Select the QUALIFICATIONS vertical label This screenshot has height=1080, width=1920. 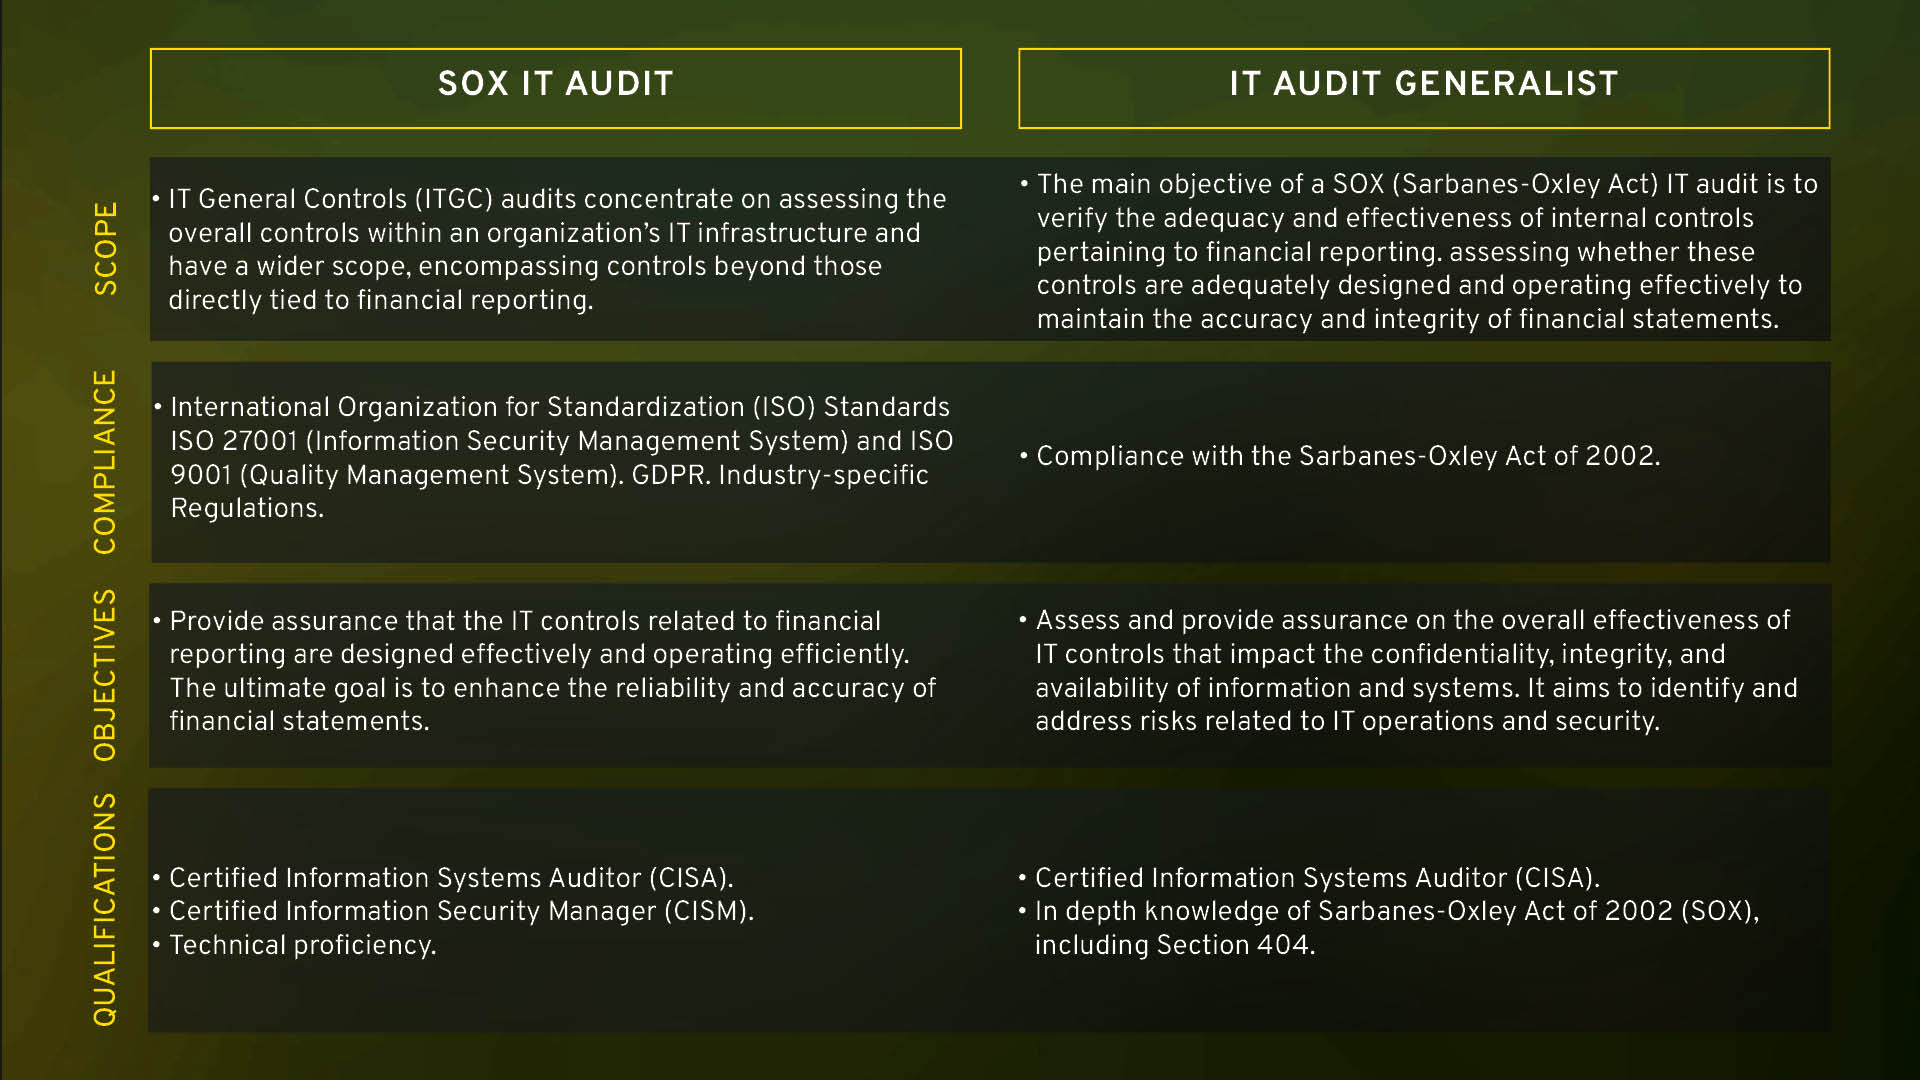tap(106, 909)
